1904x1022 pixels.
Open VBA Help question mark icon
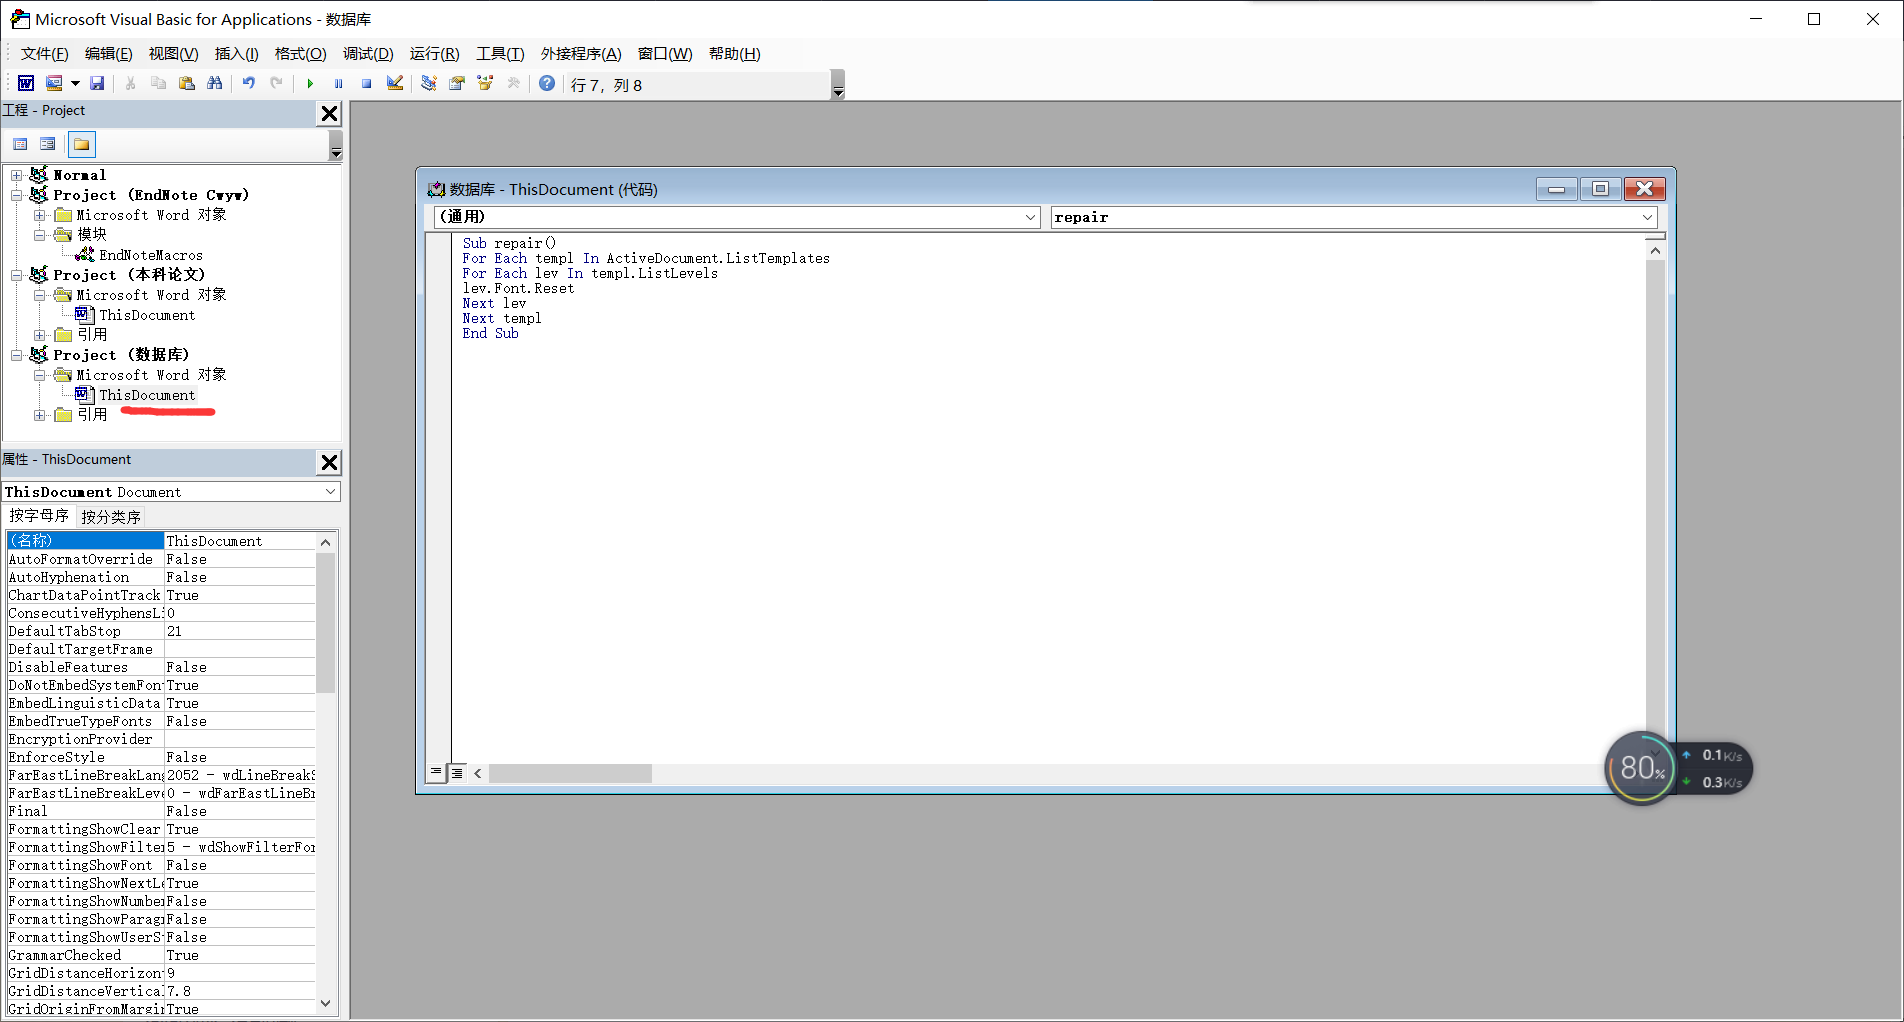(547, 83)
